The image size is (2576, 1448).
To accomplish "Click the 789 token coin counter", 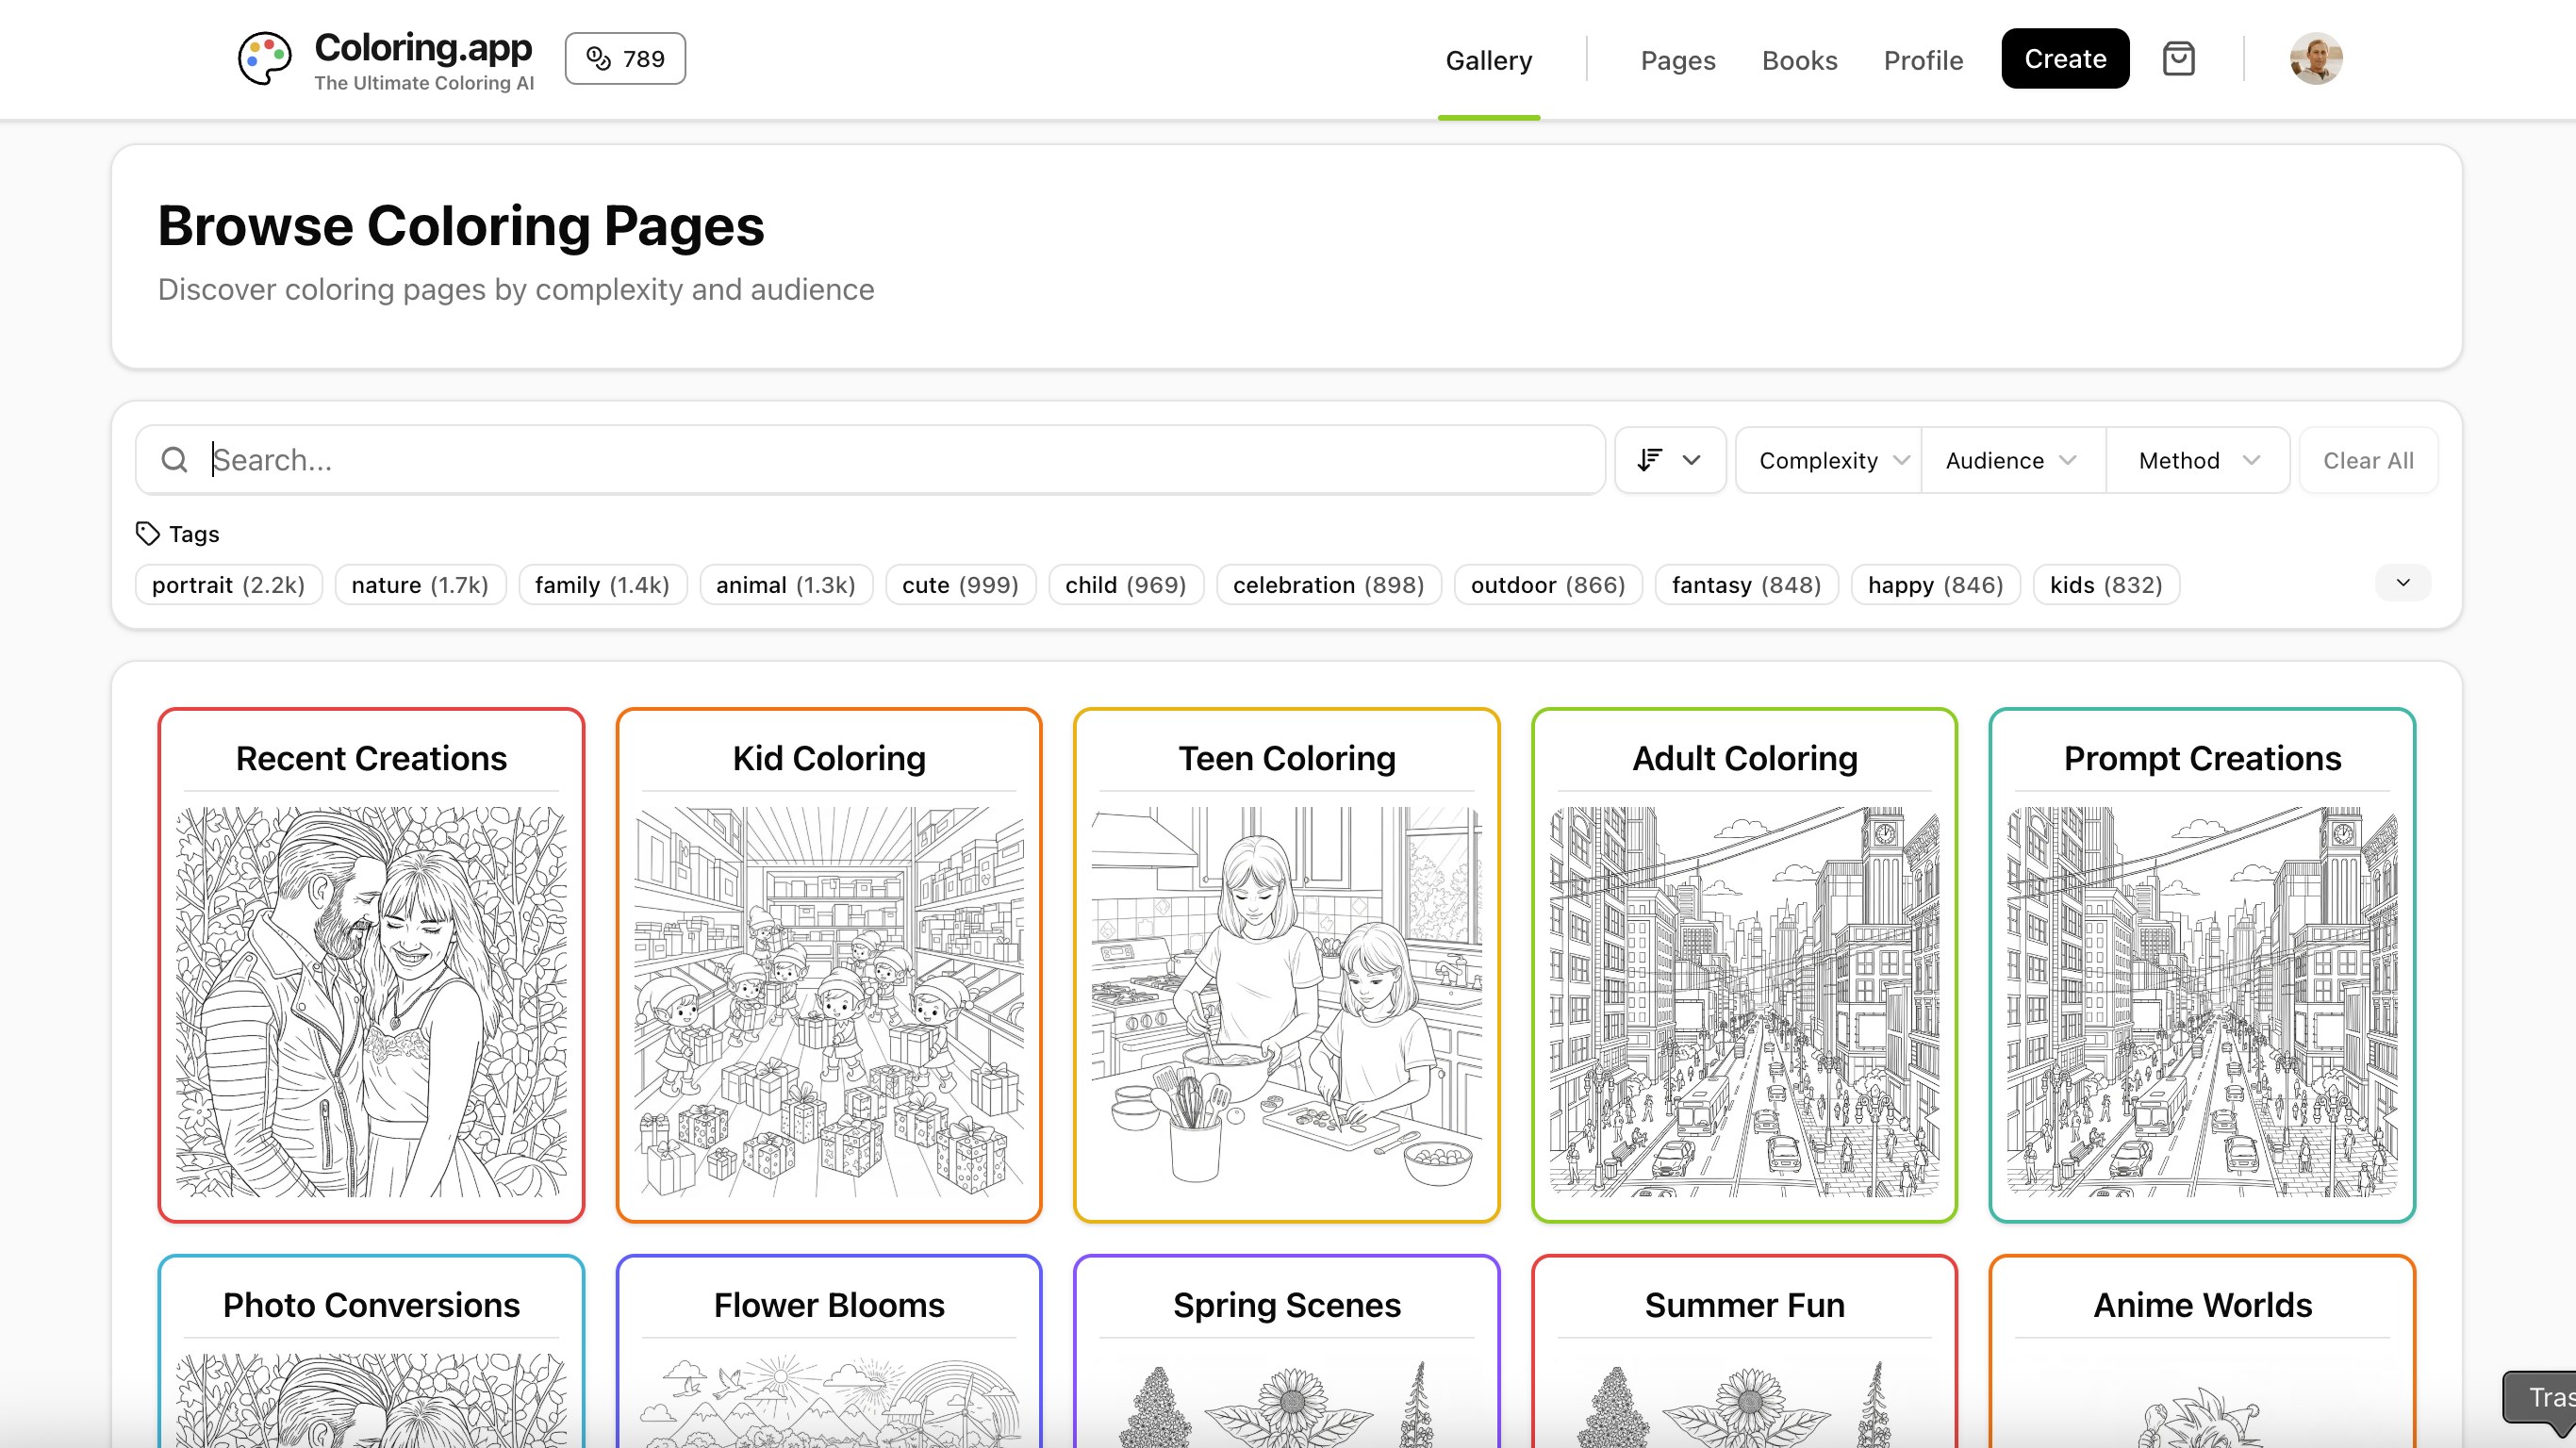I will 624,58.
